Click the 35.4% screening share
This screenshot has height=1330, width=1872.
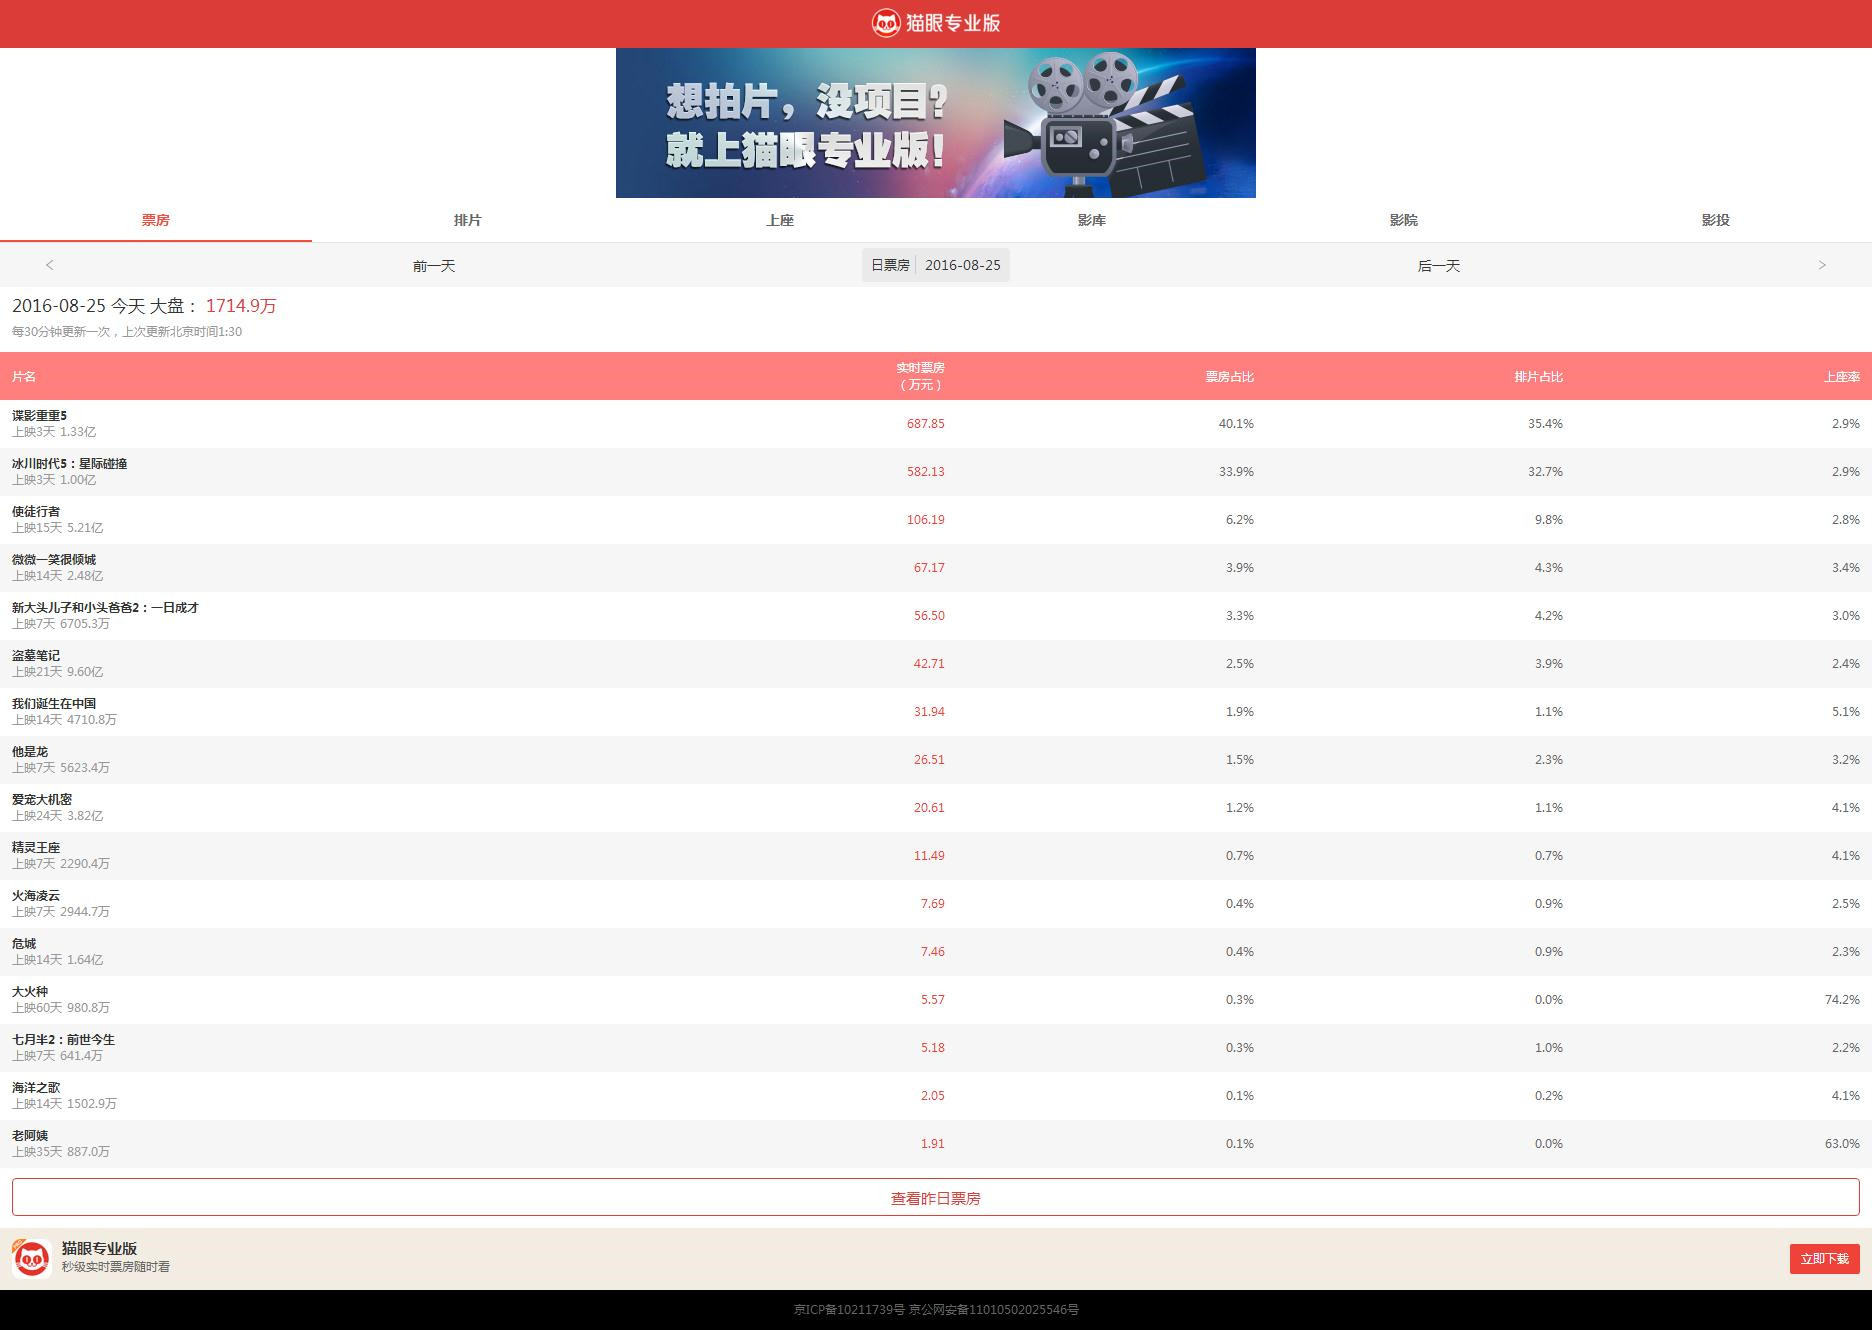pos(1545,423)
